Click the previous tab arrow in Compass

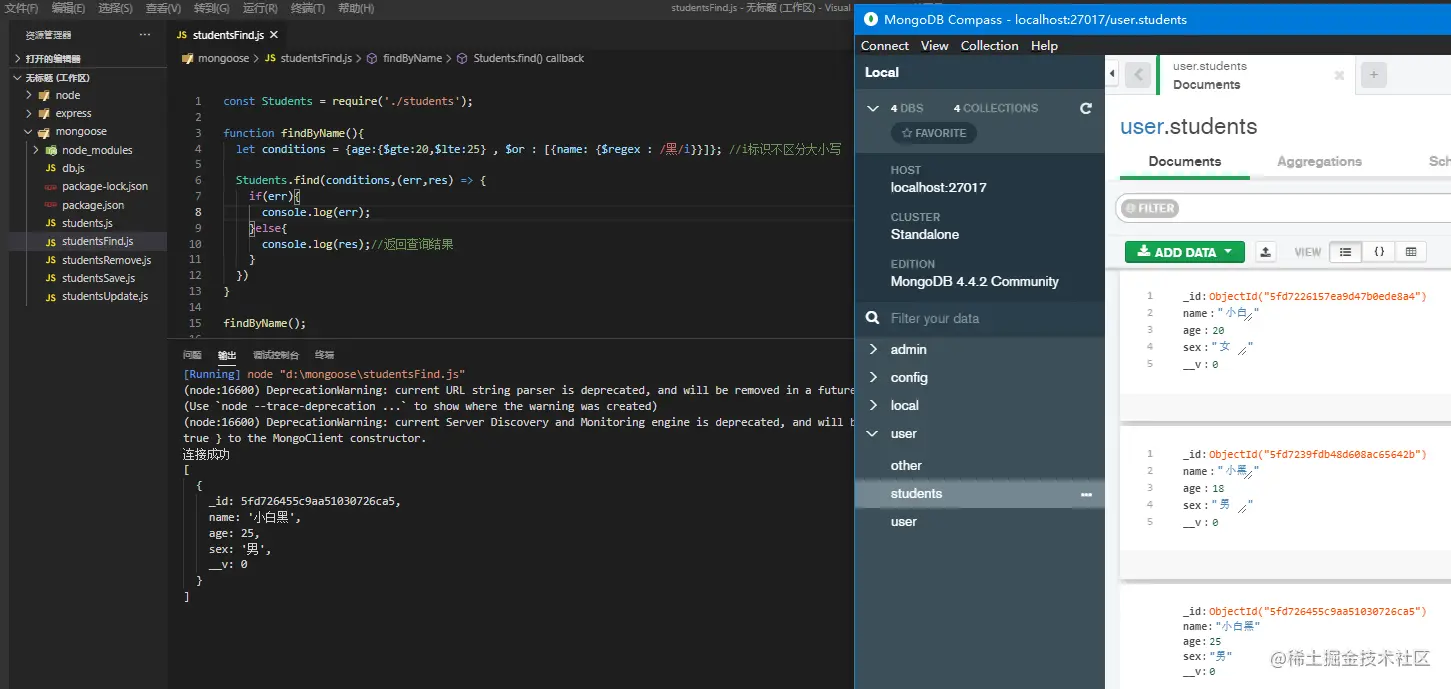point(1137,75)
